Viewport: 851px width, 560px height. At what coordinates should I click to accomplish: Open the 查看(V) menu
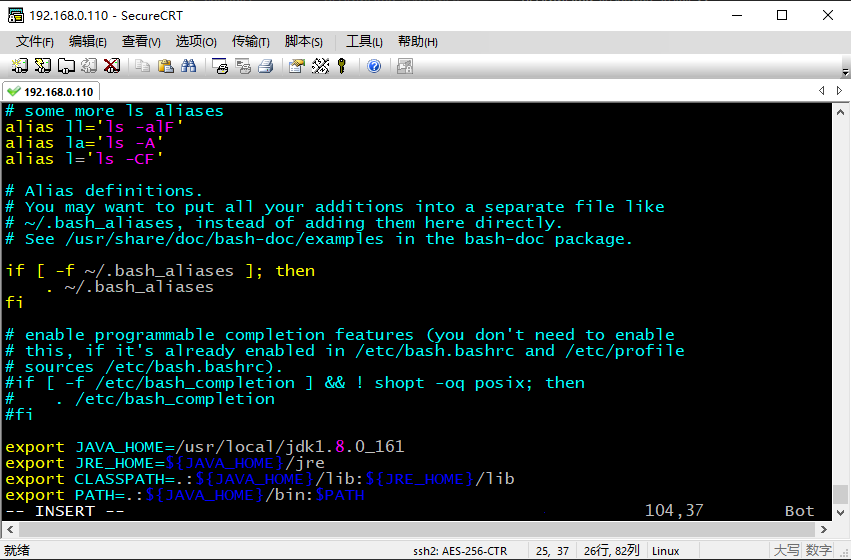coord(141,41)
